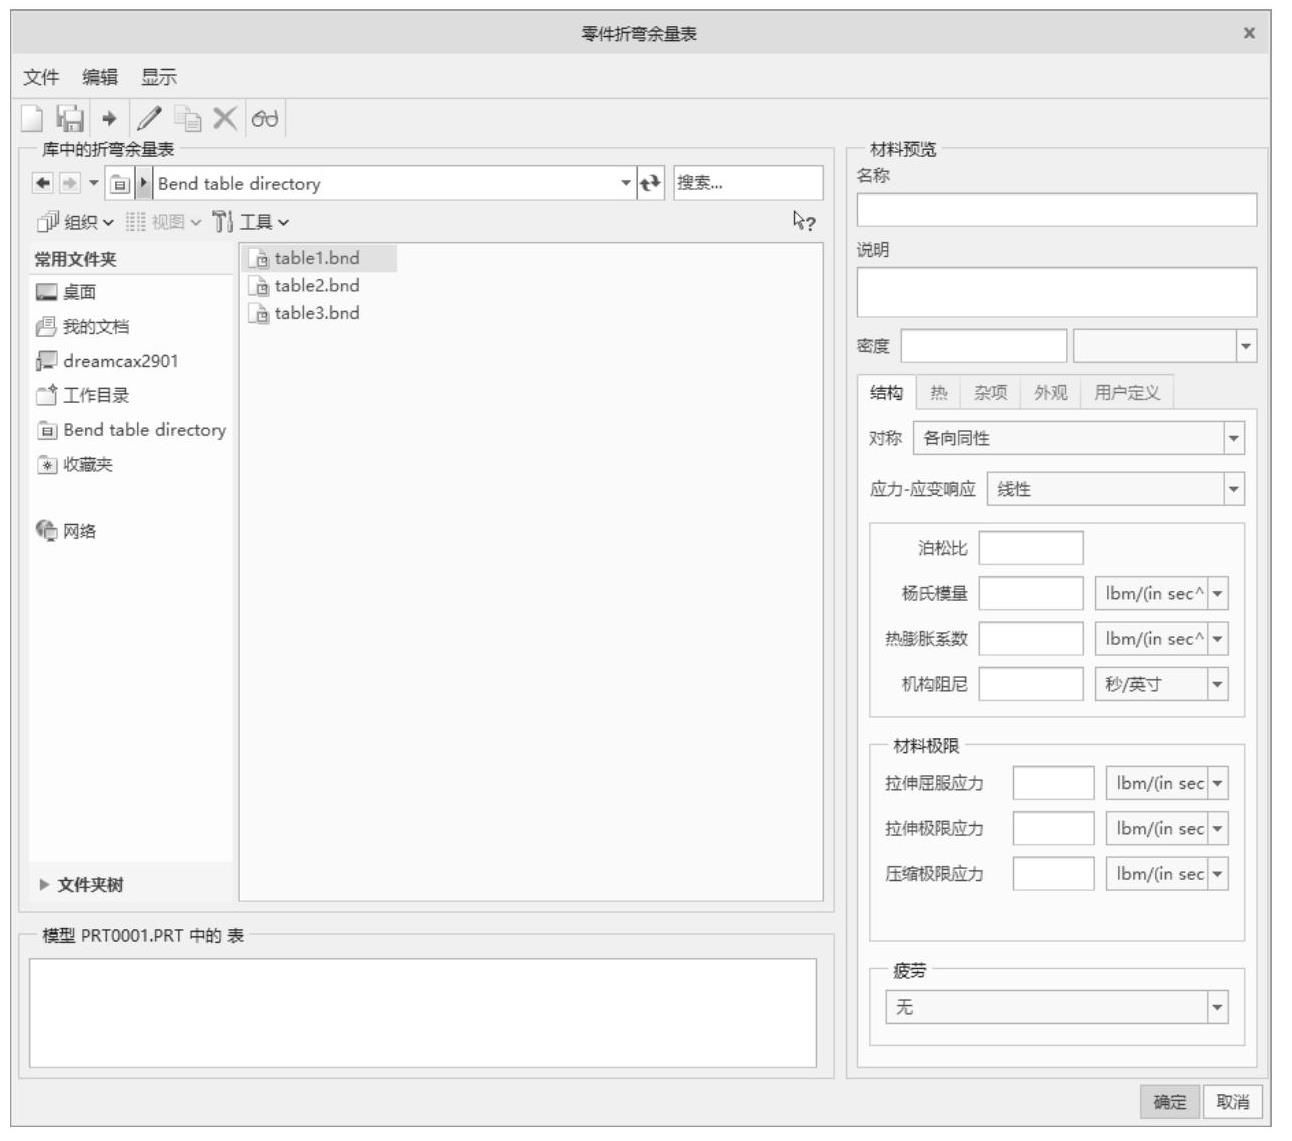
Task: Click the 泊松比 input field
Action: (1030, 548)
